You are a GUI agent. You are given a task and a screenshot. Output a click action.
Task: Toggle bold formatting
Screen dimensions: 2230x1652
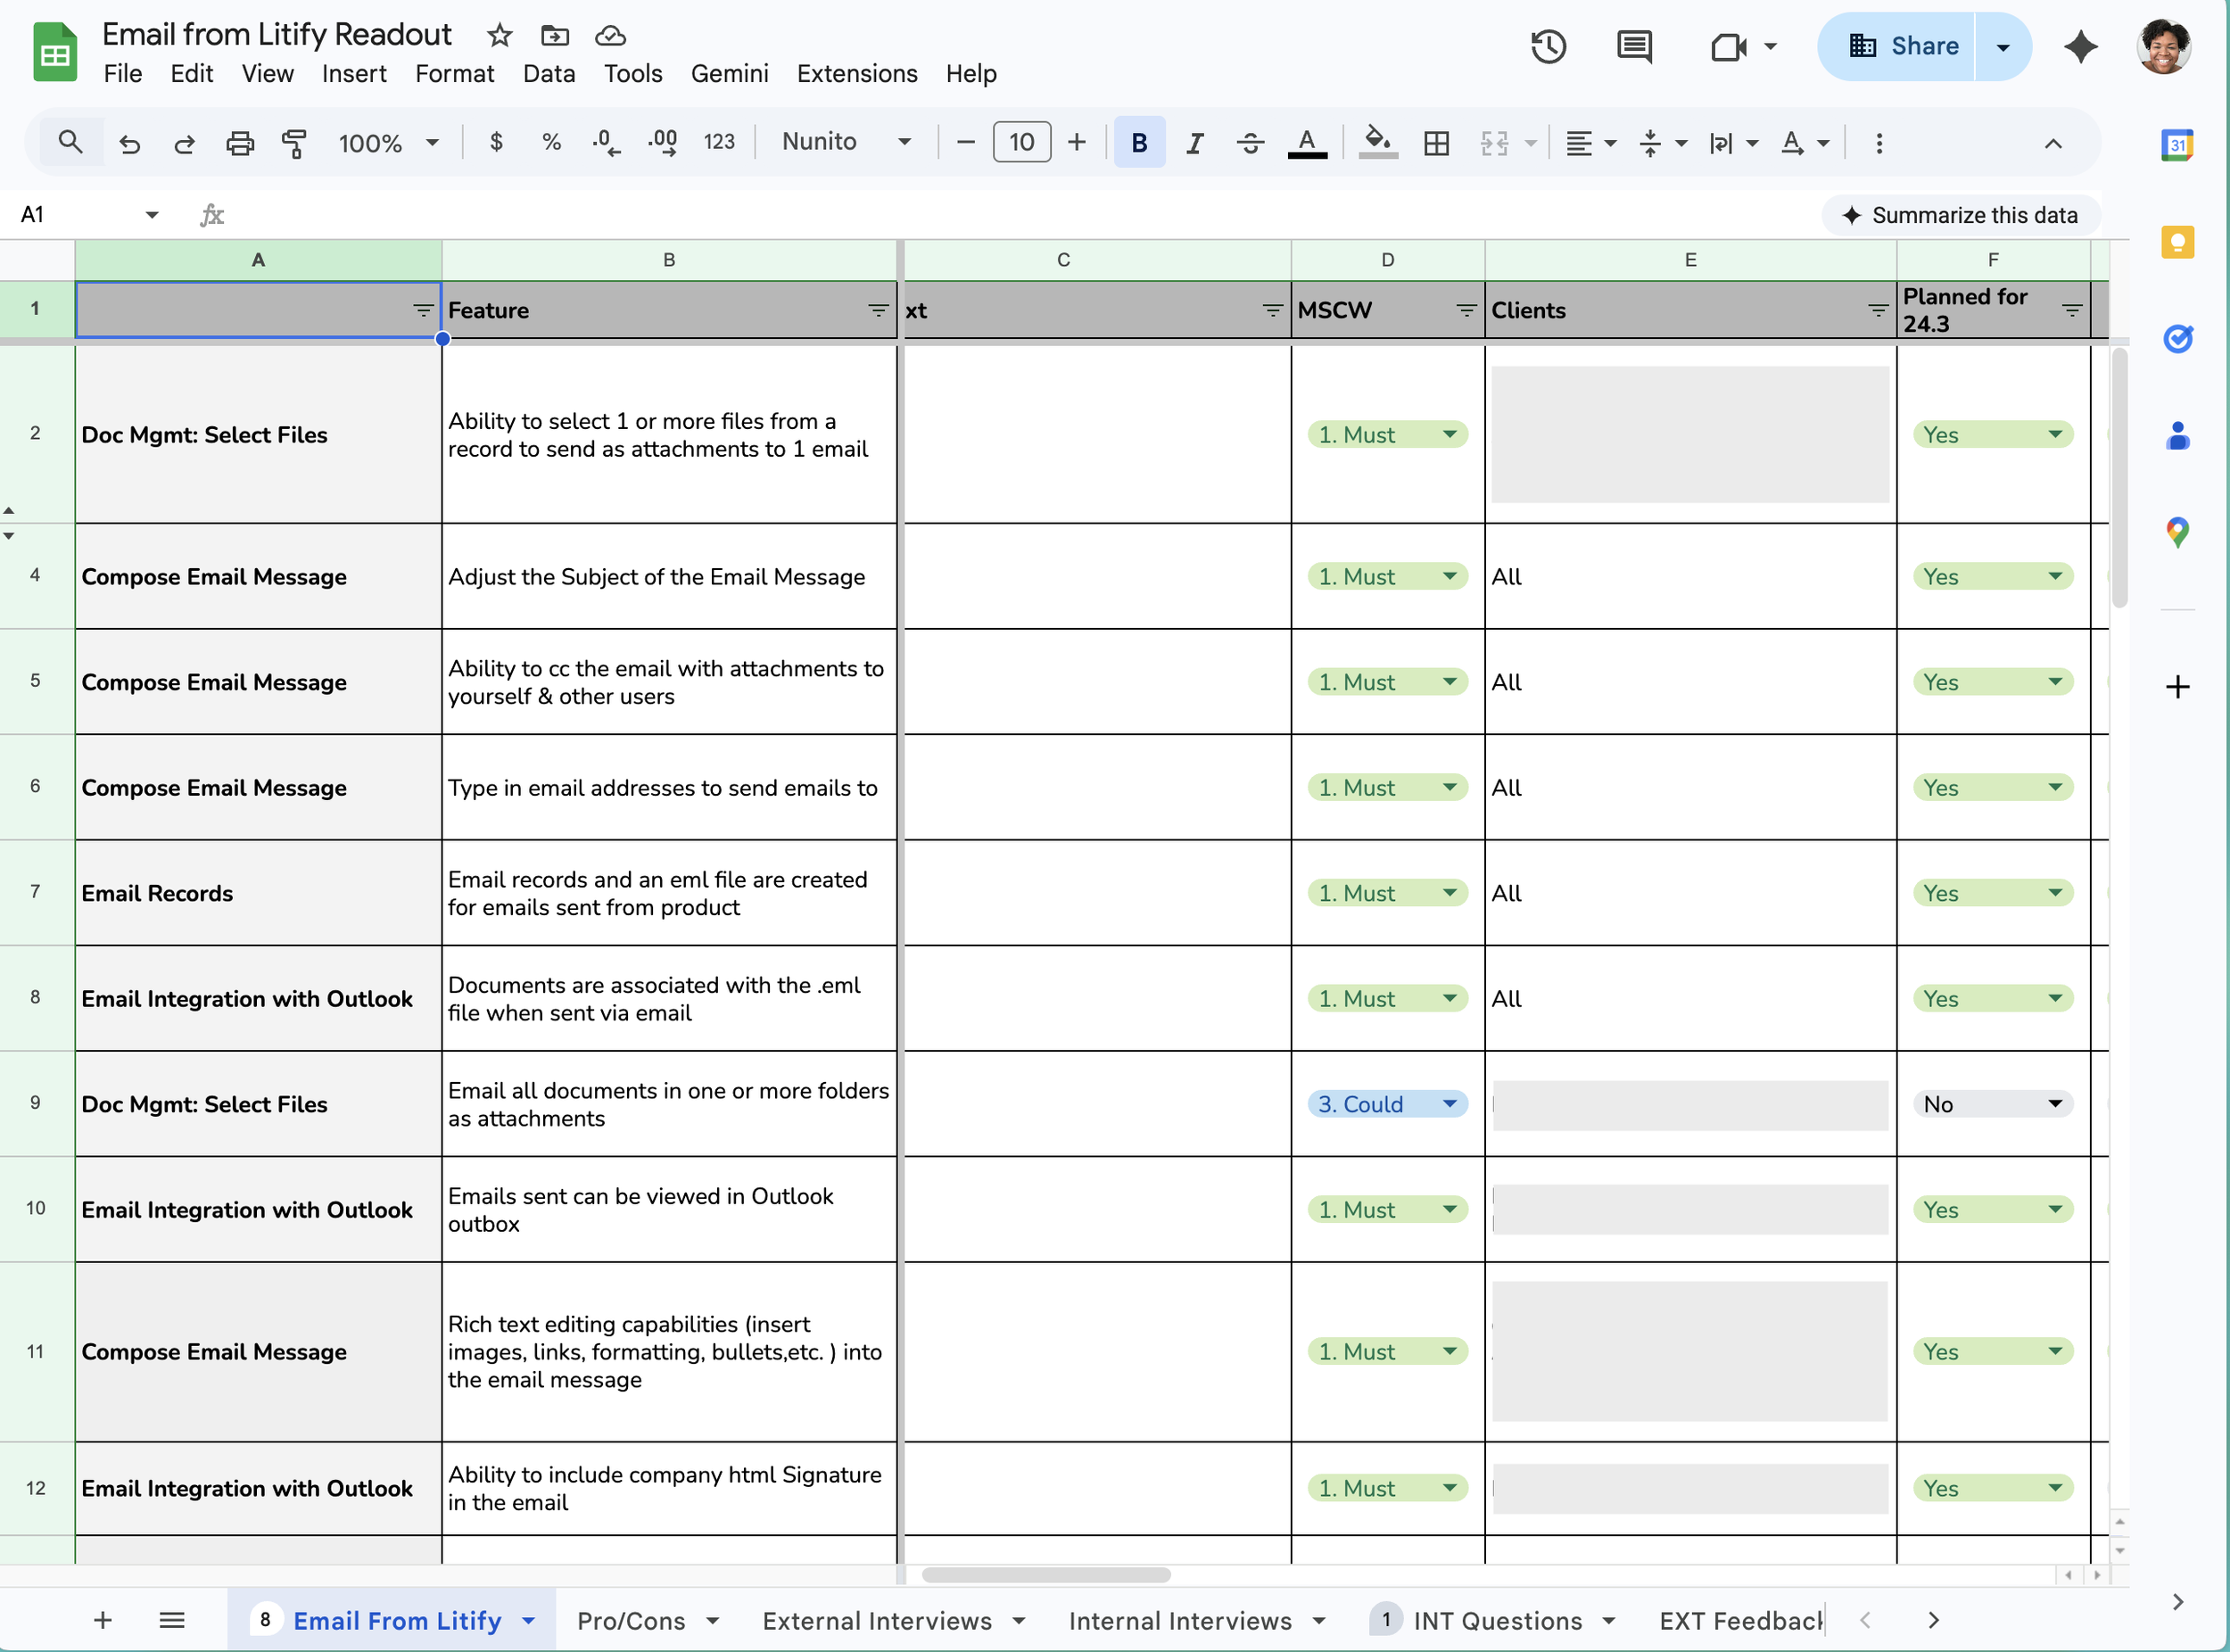point(1139,143)
